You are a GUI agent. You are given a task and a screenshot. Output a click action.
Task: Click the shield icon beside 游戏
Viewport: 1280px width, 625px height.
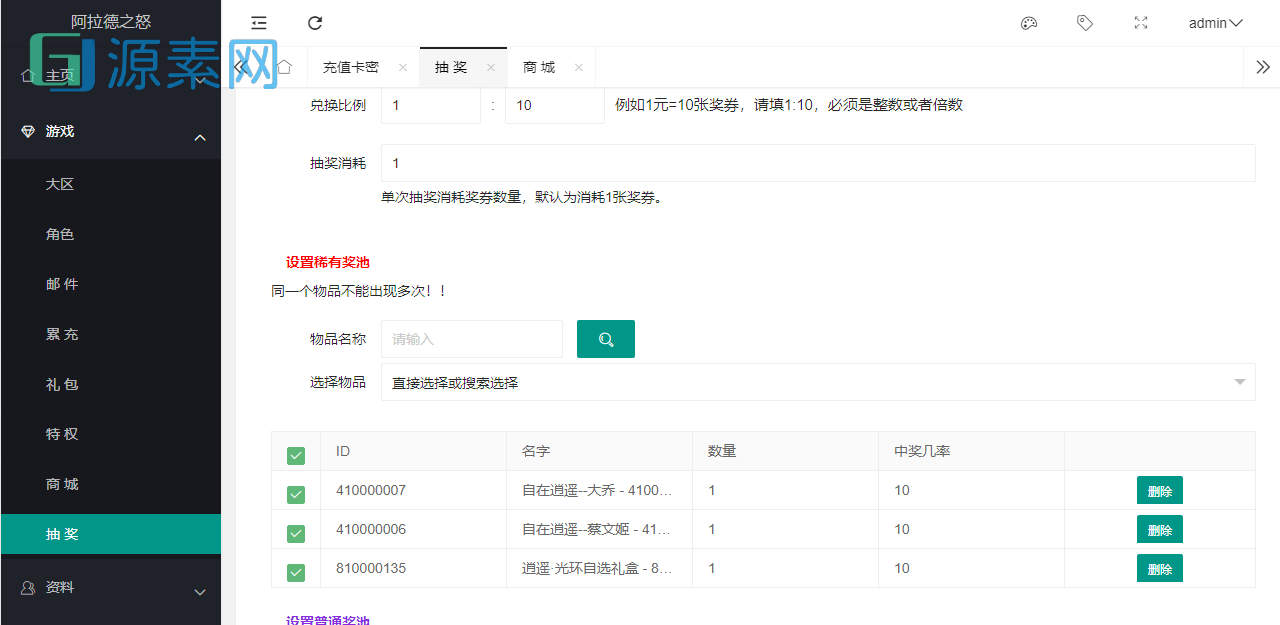pyautogui.click(x=27, y=131)
